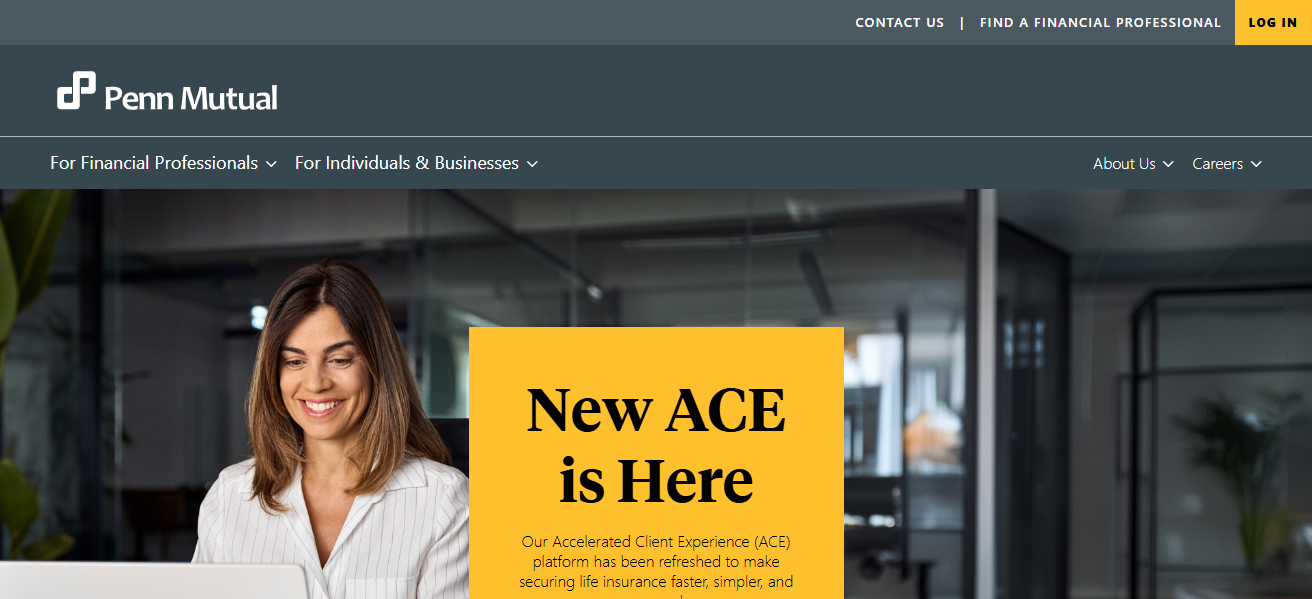Select Find a Financial Professional link
Viewport: 1312px width, 599px height.
pos(1100,22)
